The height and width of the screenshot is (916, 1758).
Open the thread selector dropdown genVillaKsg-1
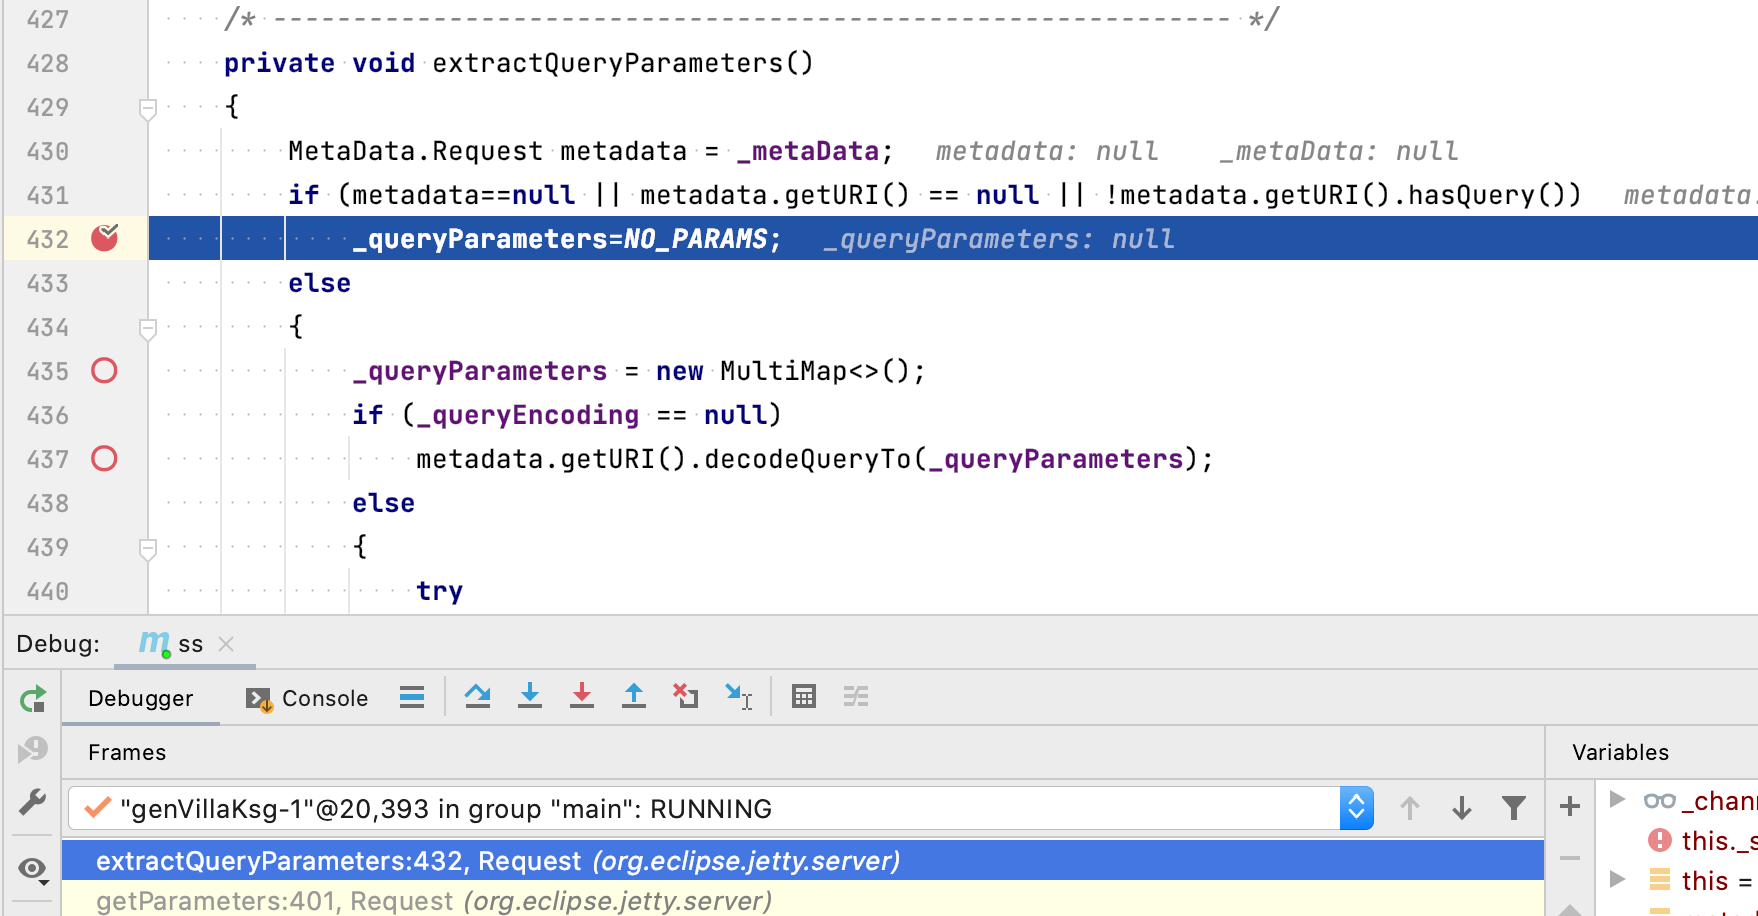point(1356,808)
